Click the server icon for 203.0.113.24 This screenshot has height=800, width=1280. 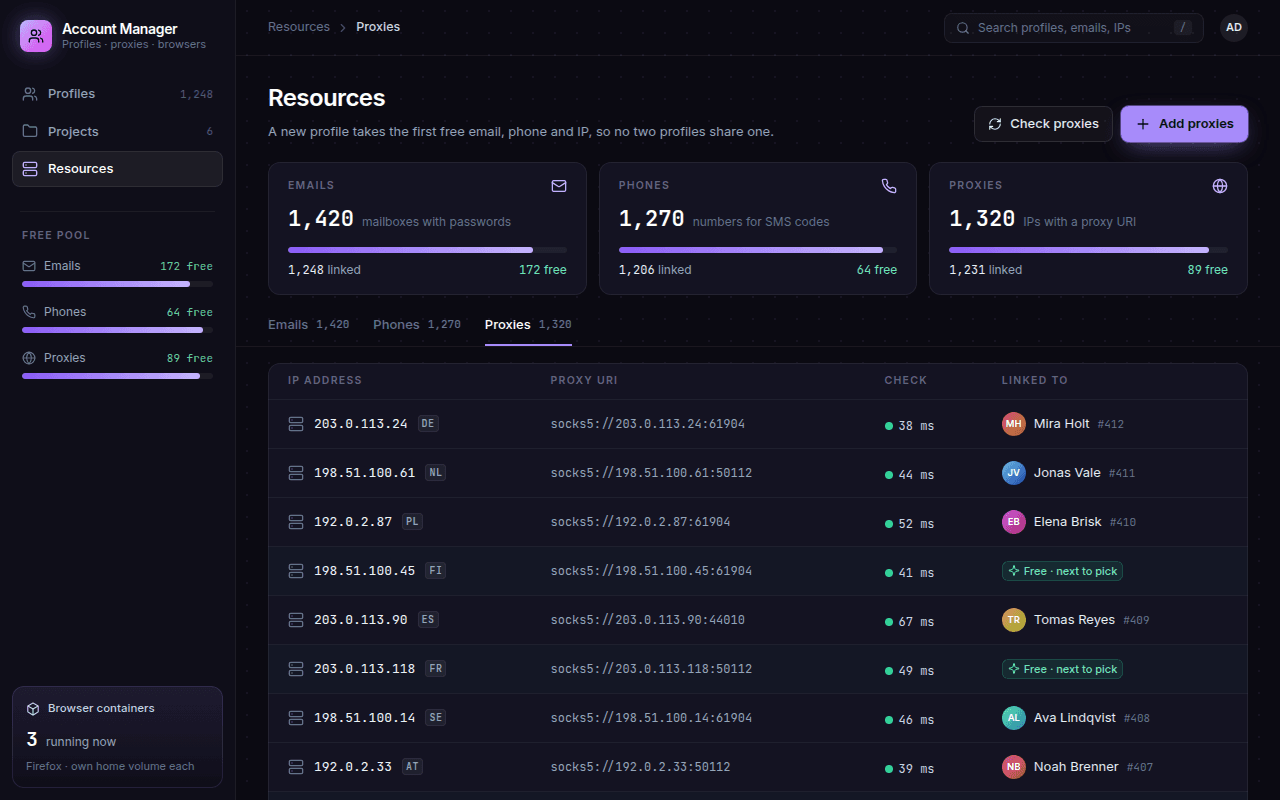tap(296, 424)
